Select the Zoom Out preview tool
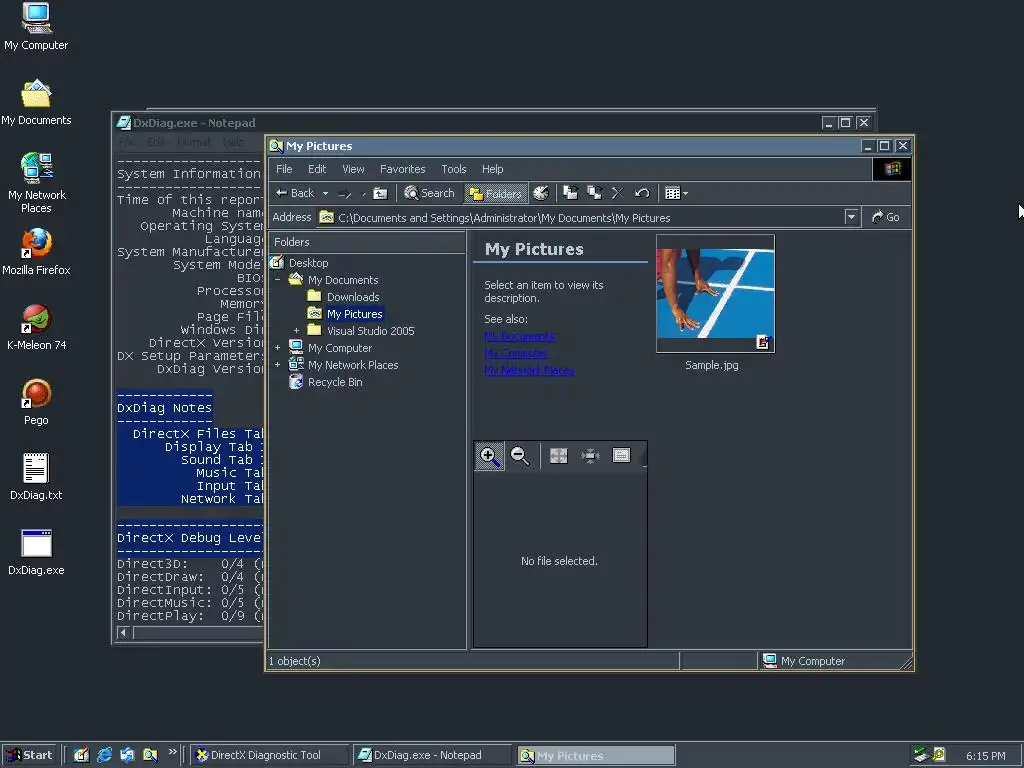 point(520,456)
